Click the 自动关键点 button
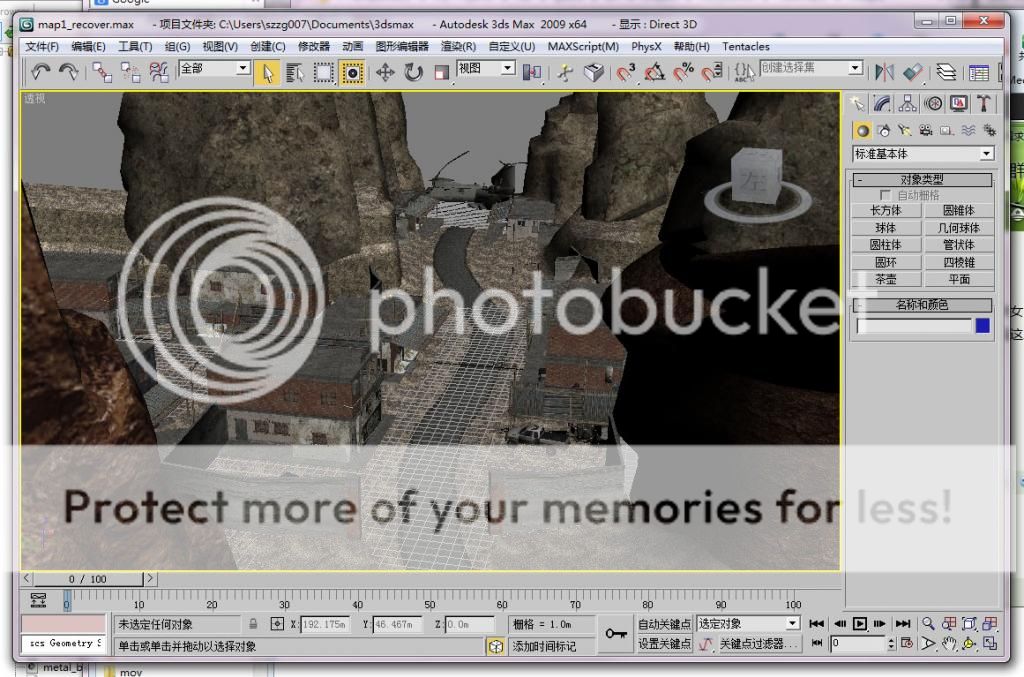This screenshot has width=1024, height=677. click(664, 624)
